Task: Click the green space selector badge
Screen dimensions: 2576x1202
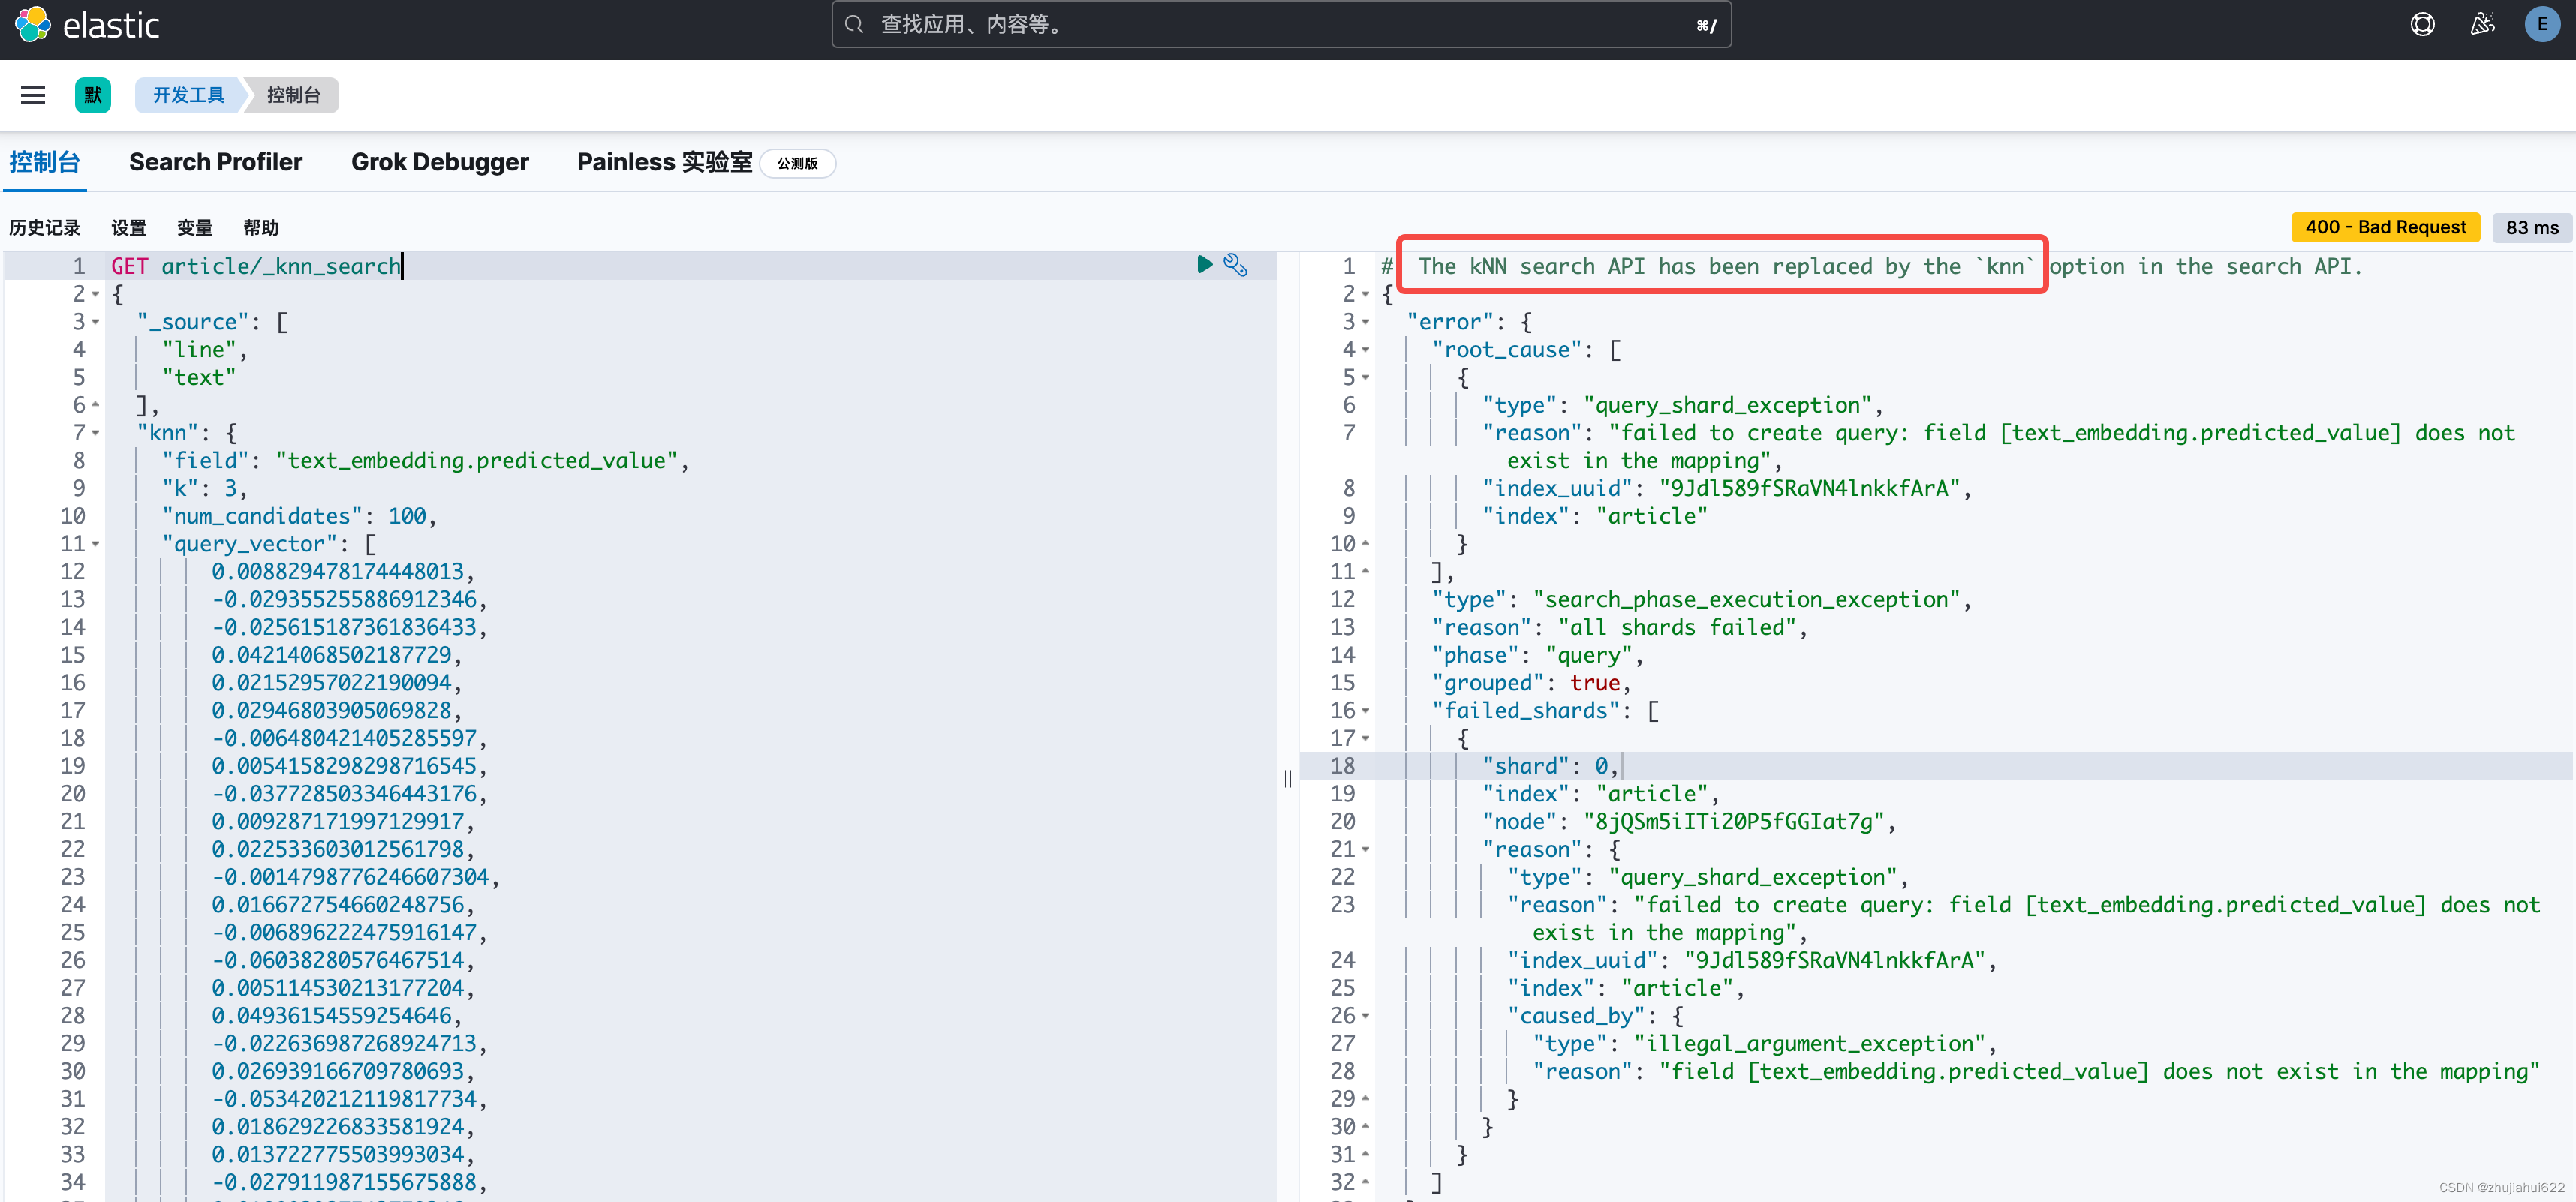Action: (x=93, y=95)
